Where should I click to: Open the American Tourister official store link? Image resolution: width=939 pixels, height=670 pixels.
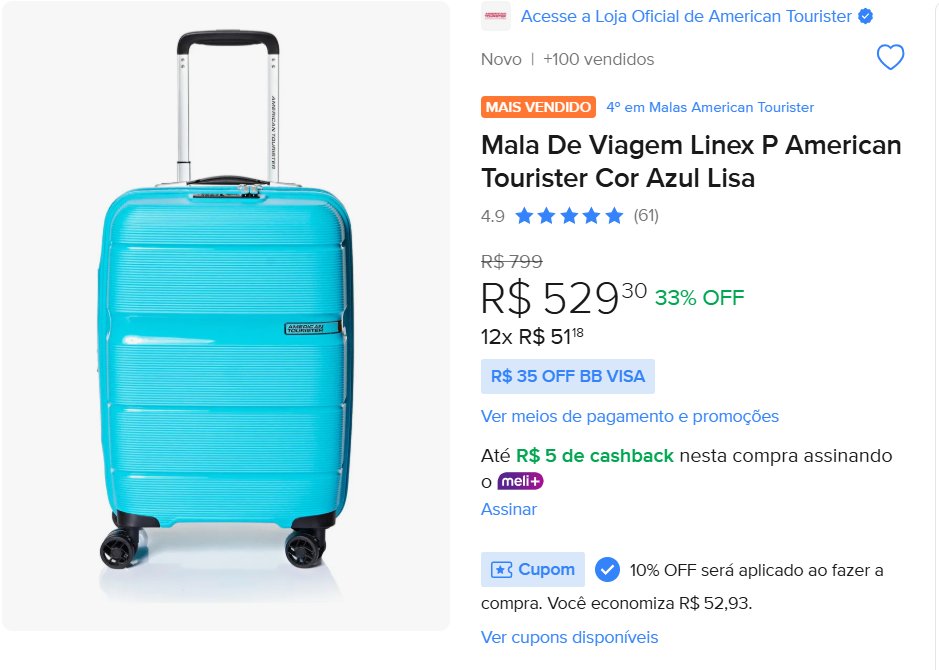point(686,16)
